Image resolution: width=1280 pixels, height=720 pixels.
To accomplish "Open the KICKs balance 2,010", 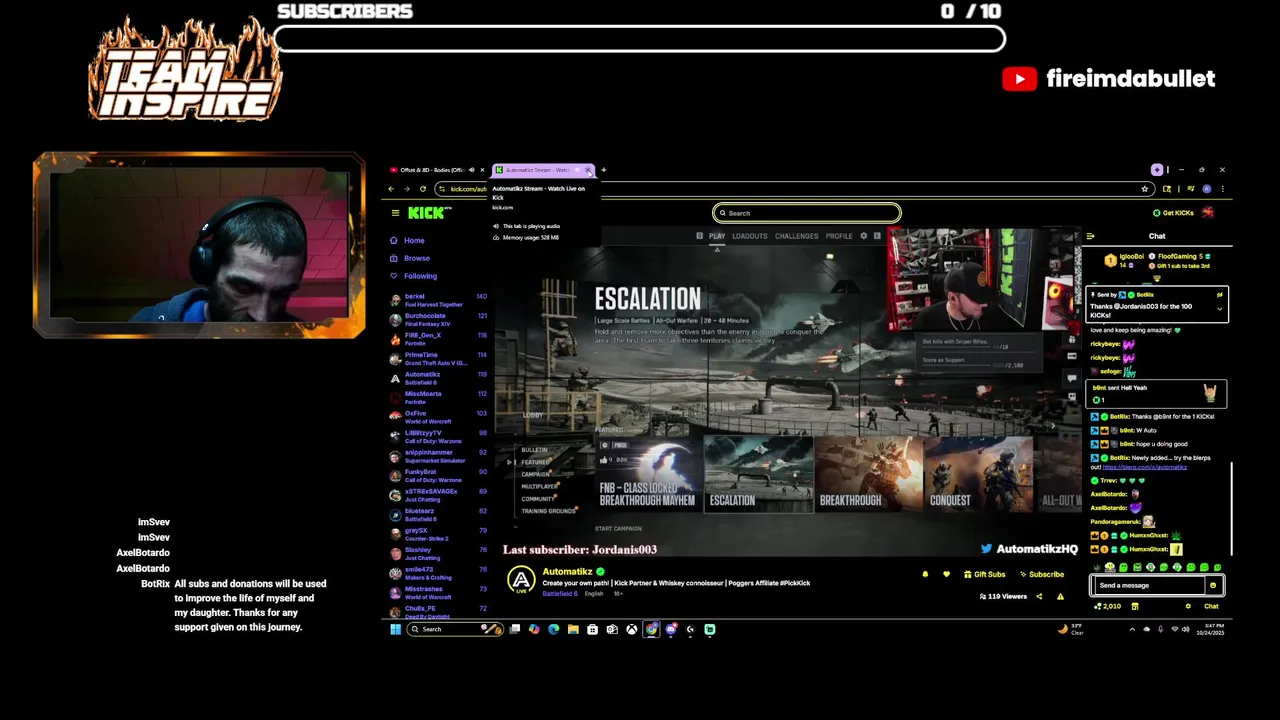I will 1108,606.
